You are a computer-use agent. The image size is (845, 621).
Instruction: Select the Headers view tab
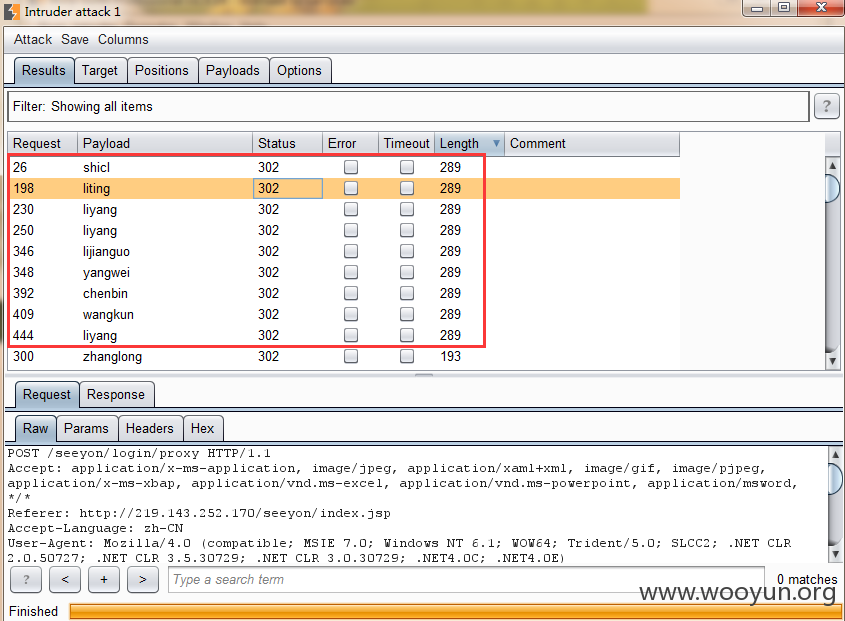point(150,429)
